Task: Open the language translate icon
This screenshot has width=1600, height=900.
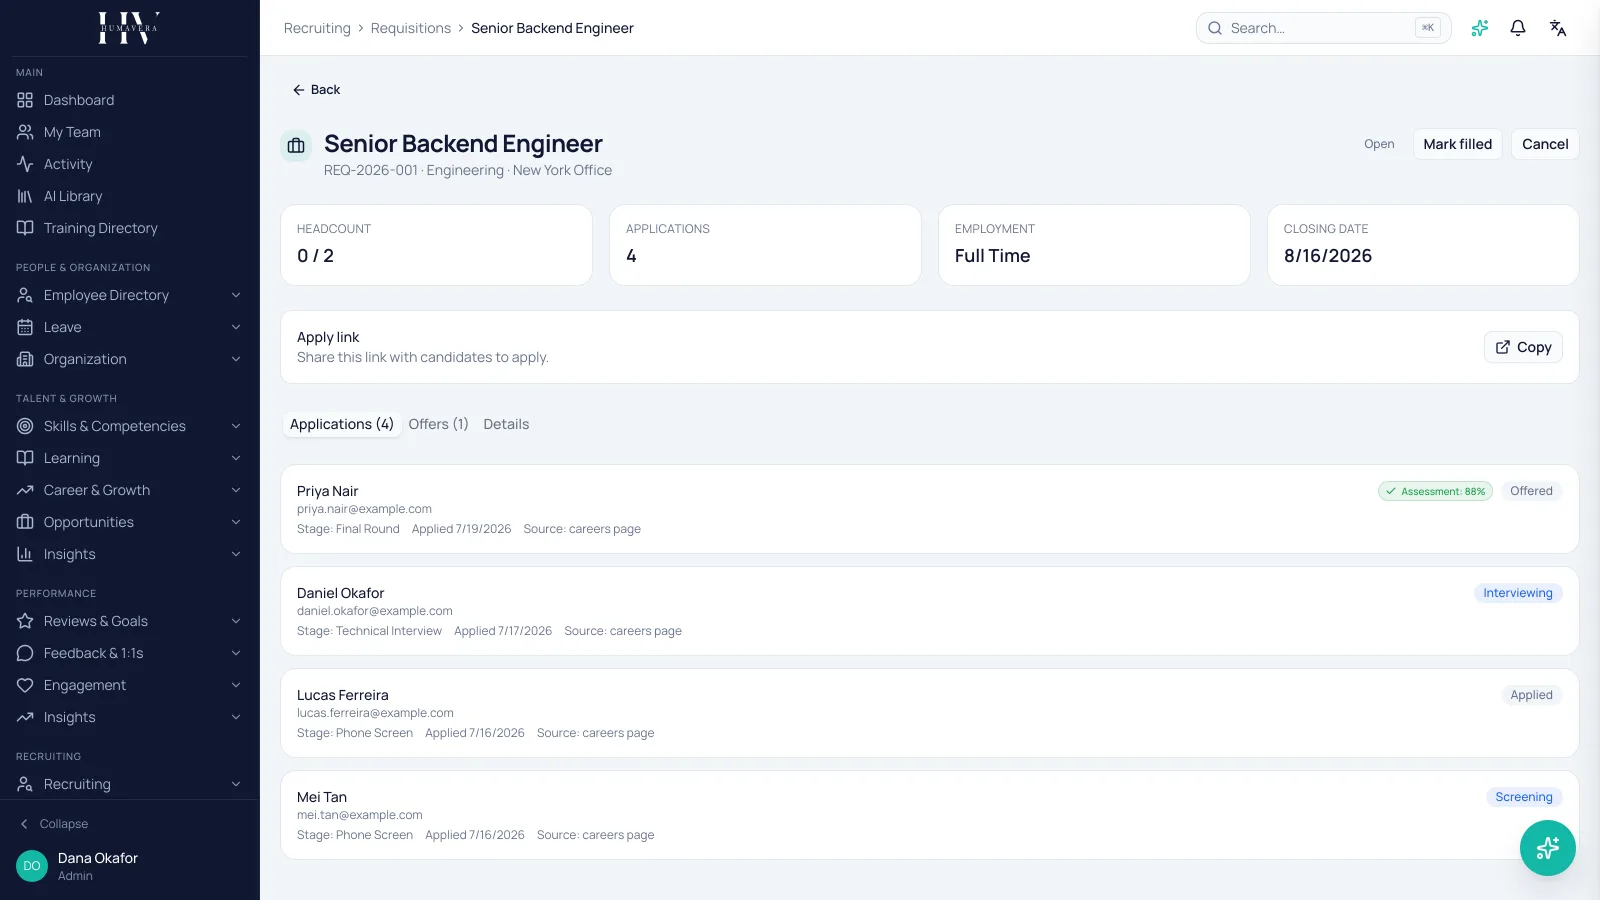Action: click(x=1558, y=28)
